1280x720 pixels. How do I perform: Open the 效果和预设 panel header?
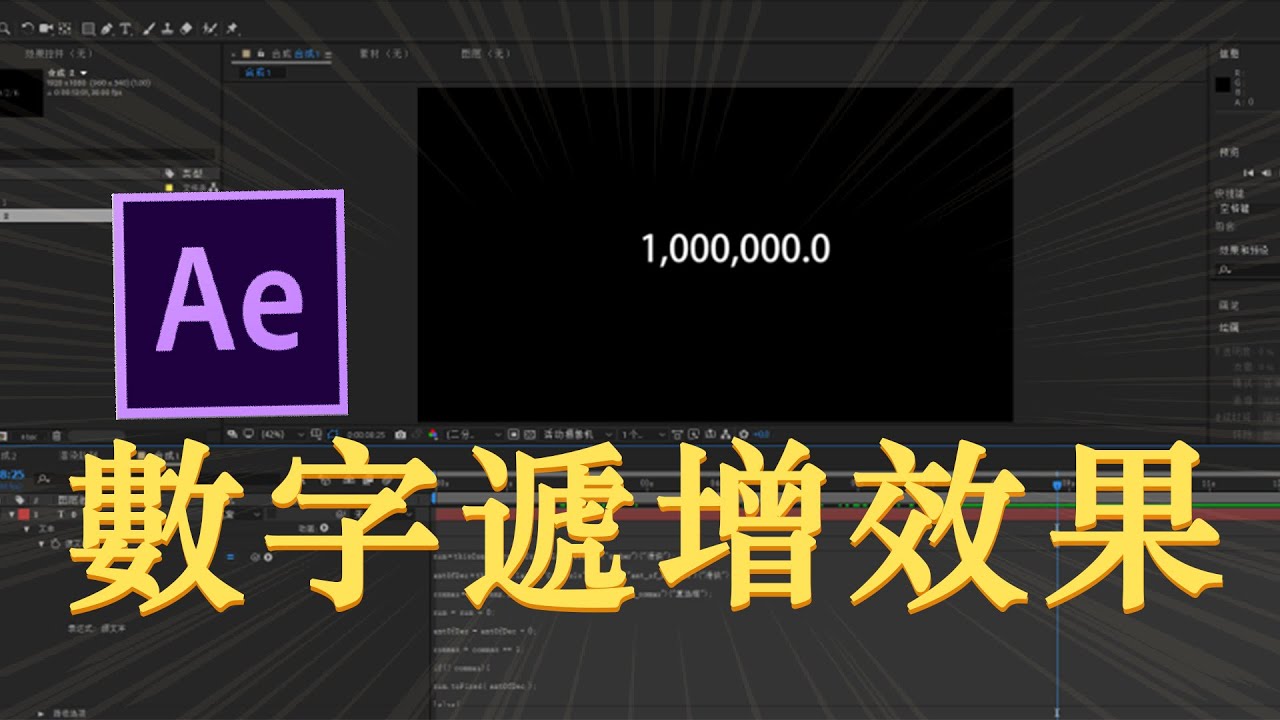coord(1244,250)
